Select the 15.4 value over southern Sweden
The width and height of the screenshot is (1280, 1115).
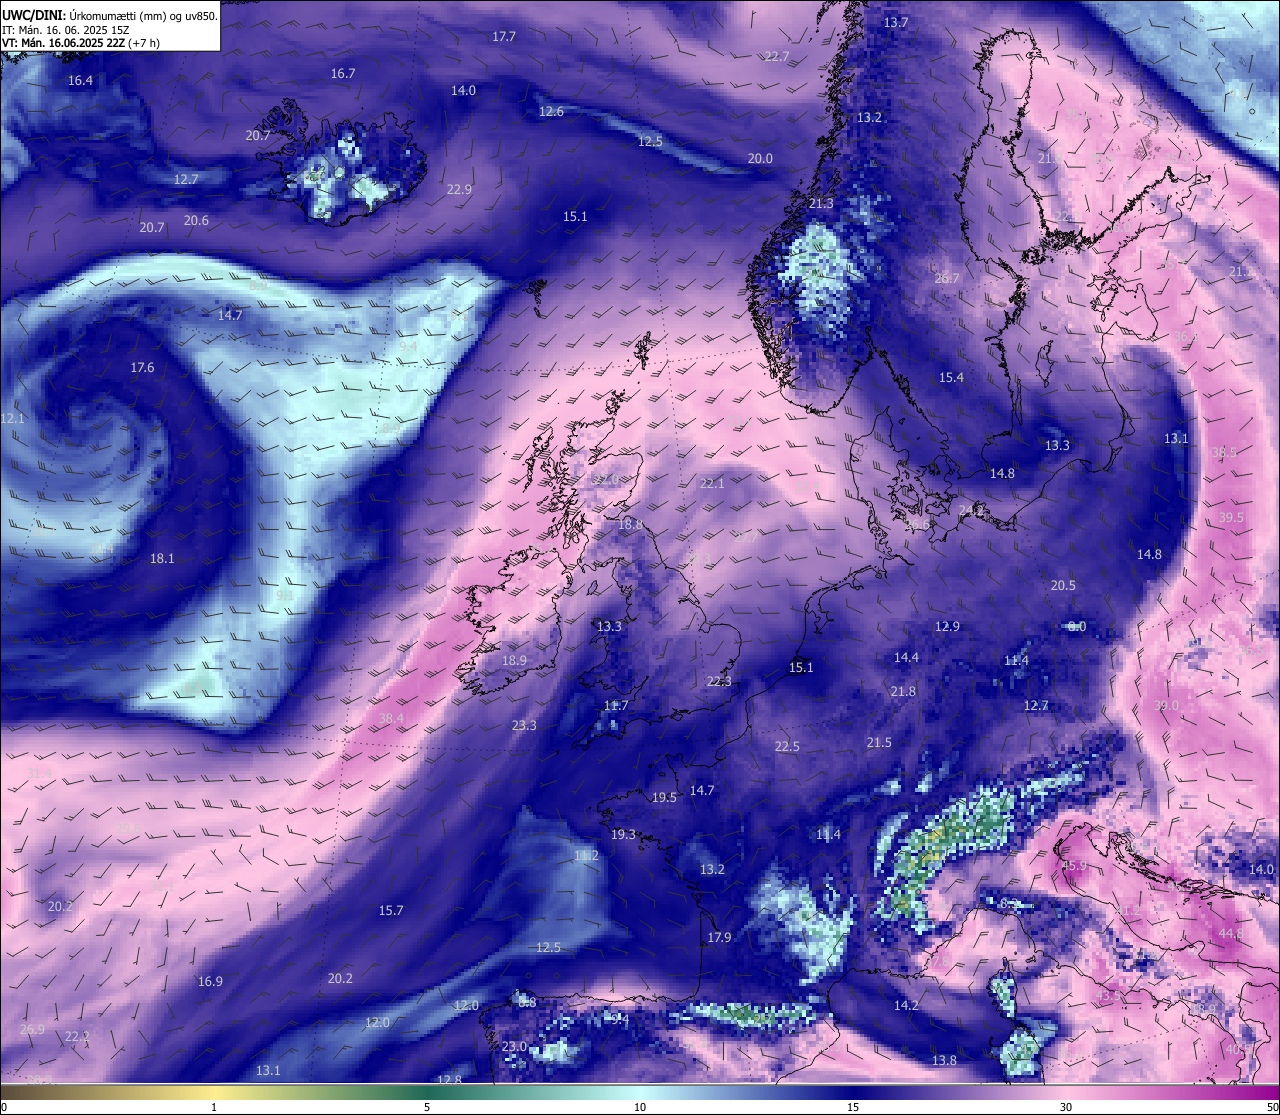[951, 377]
